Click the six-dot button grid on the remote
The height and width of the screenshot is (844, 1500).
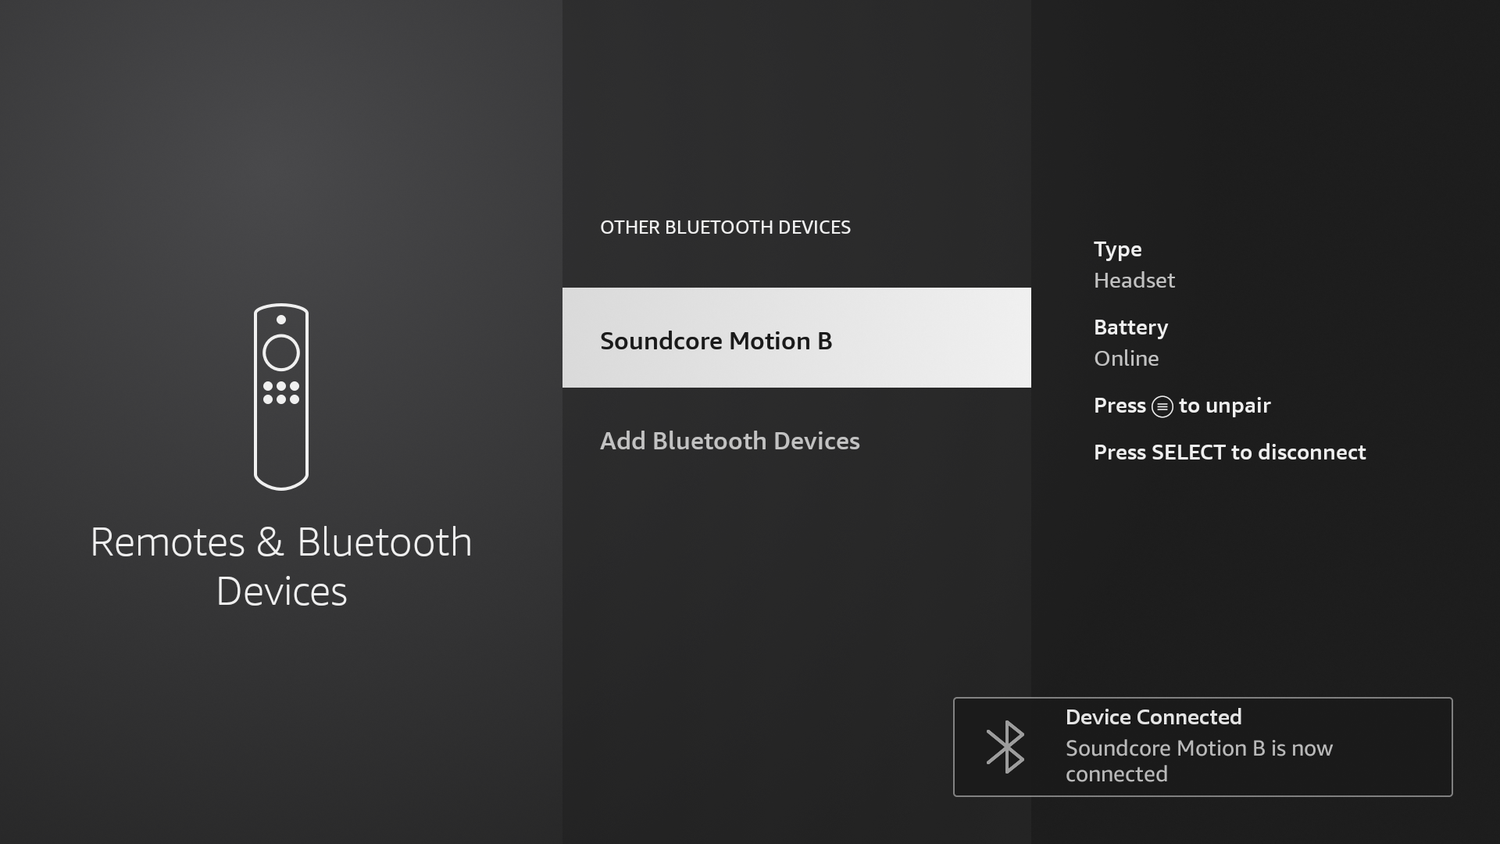[281, 392]
